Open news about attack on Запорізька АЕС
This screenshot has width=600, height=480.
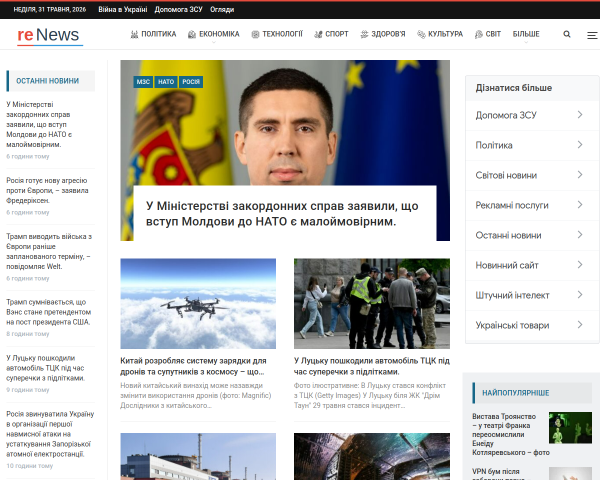point(50,434)
